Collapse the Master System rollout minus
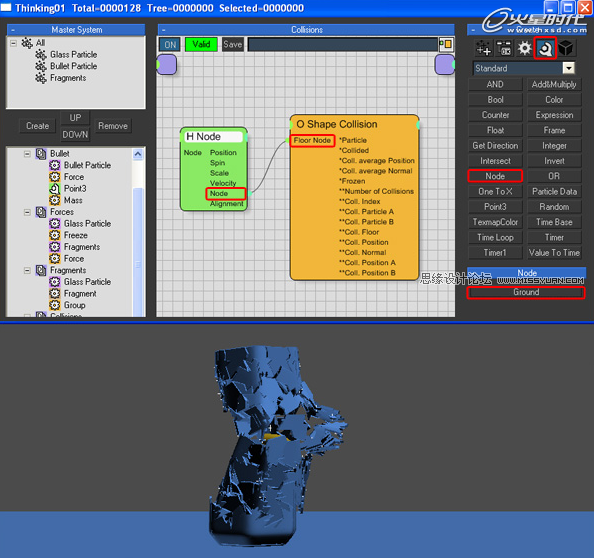 [13, 30]
